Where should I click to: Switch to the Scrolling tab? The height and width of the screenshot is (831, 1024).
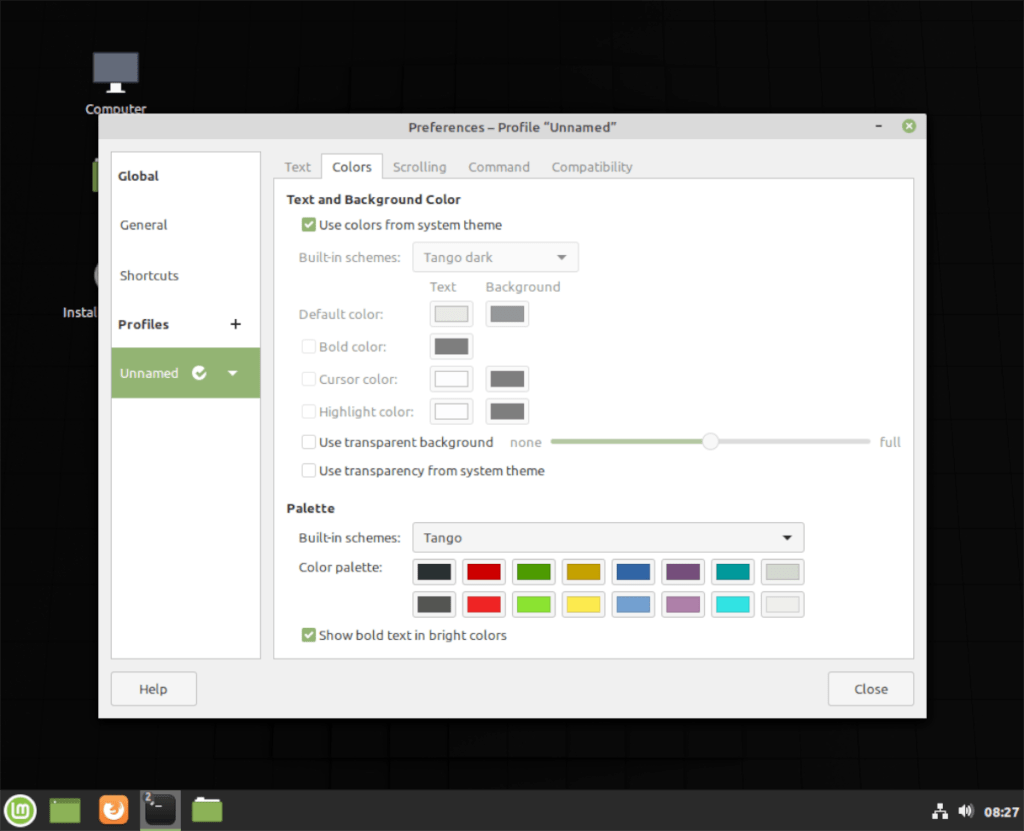[419, 167]
